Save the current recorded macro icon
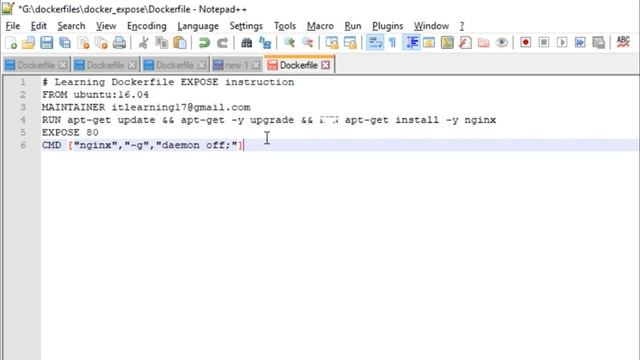This screenshot has width=640, height=360. [598, 42]
